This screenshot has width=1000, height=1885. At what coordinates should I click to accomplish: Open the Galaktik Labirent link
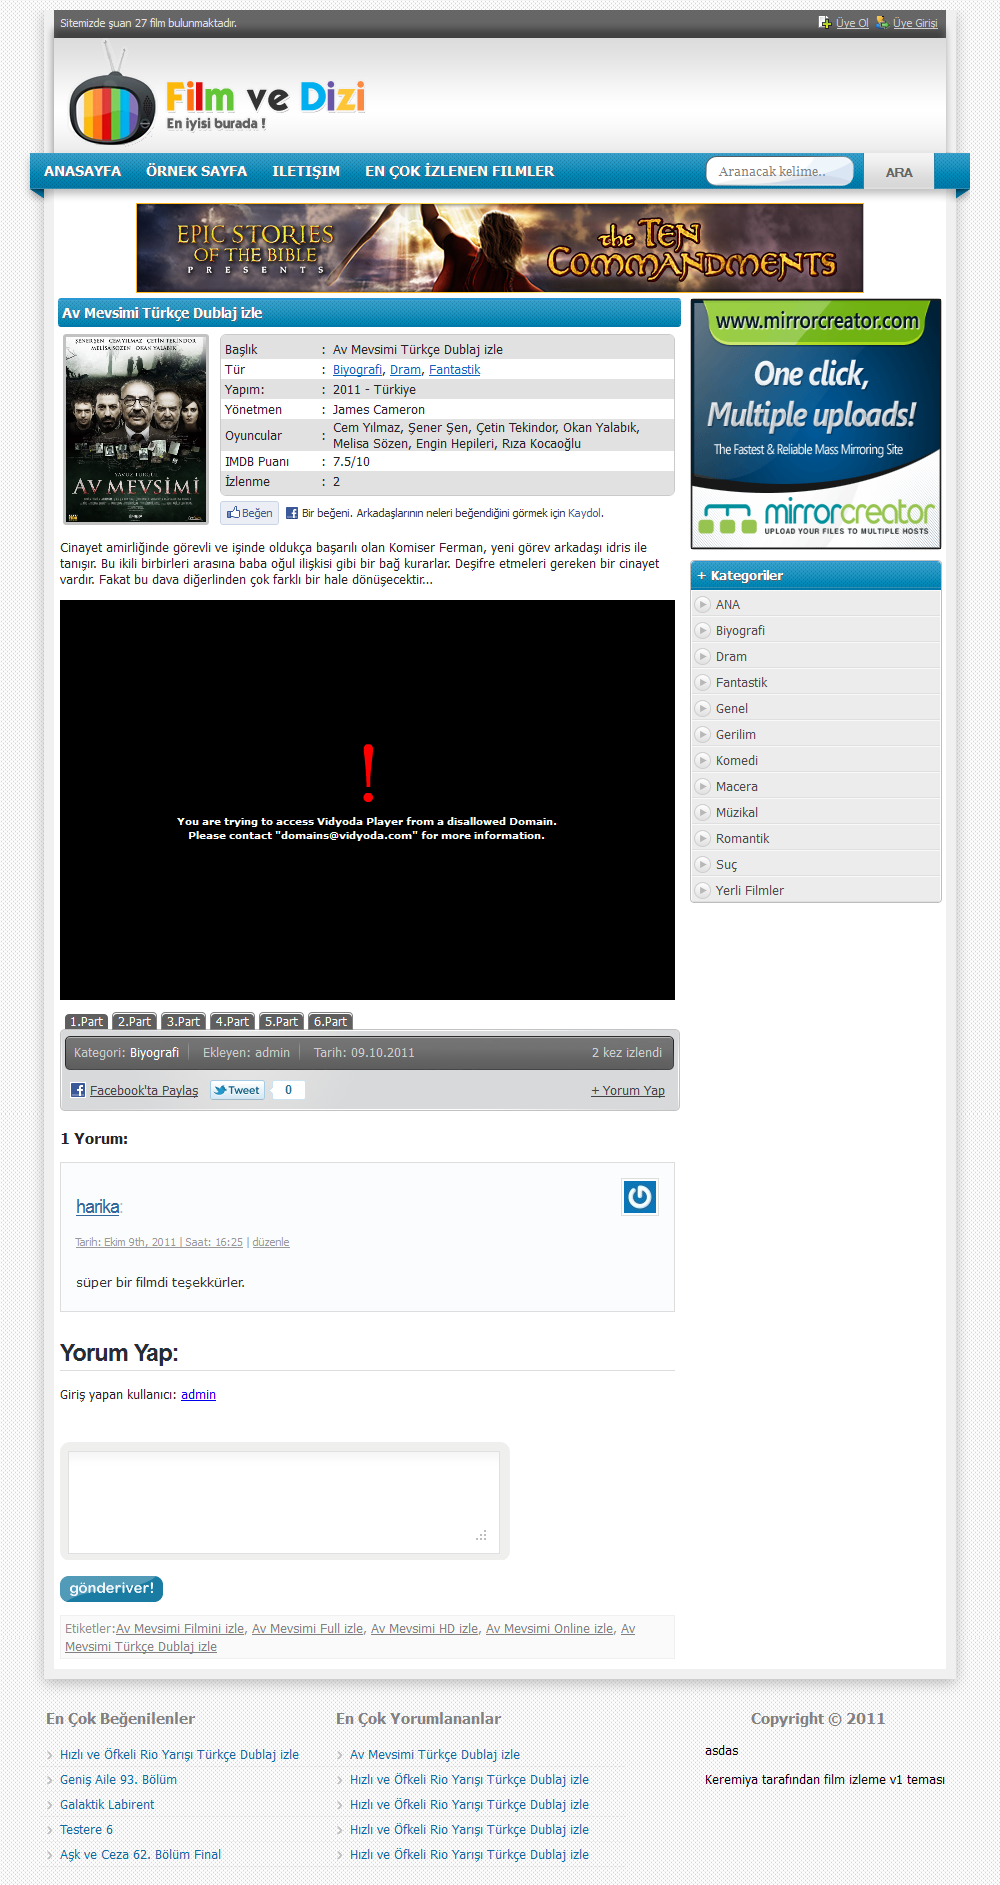[107, 1805]
